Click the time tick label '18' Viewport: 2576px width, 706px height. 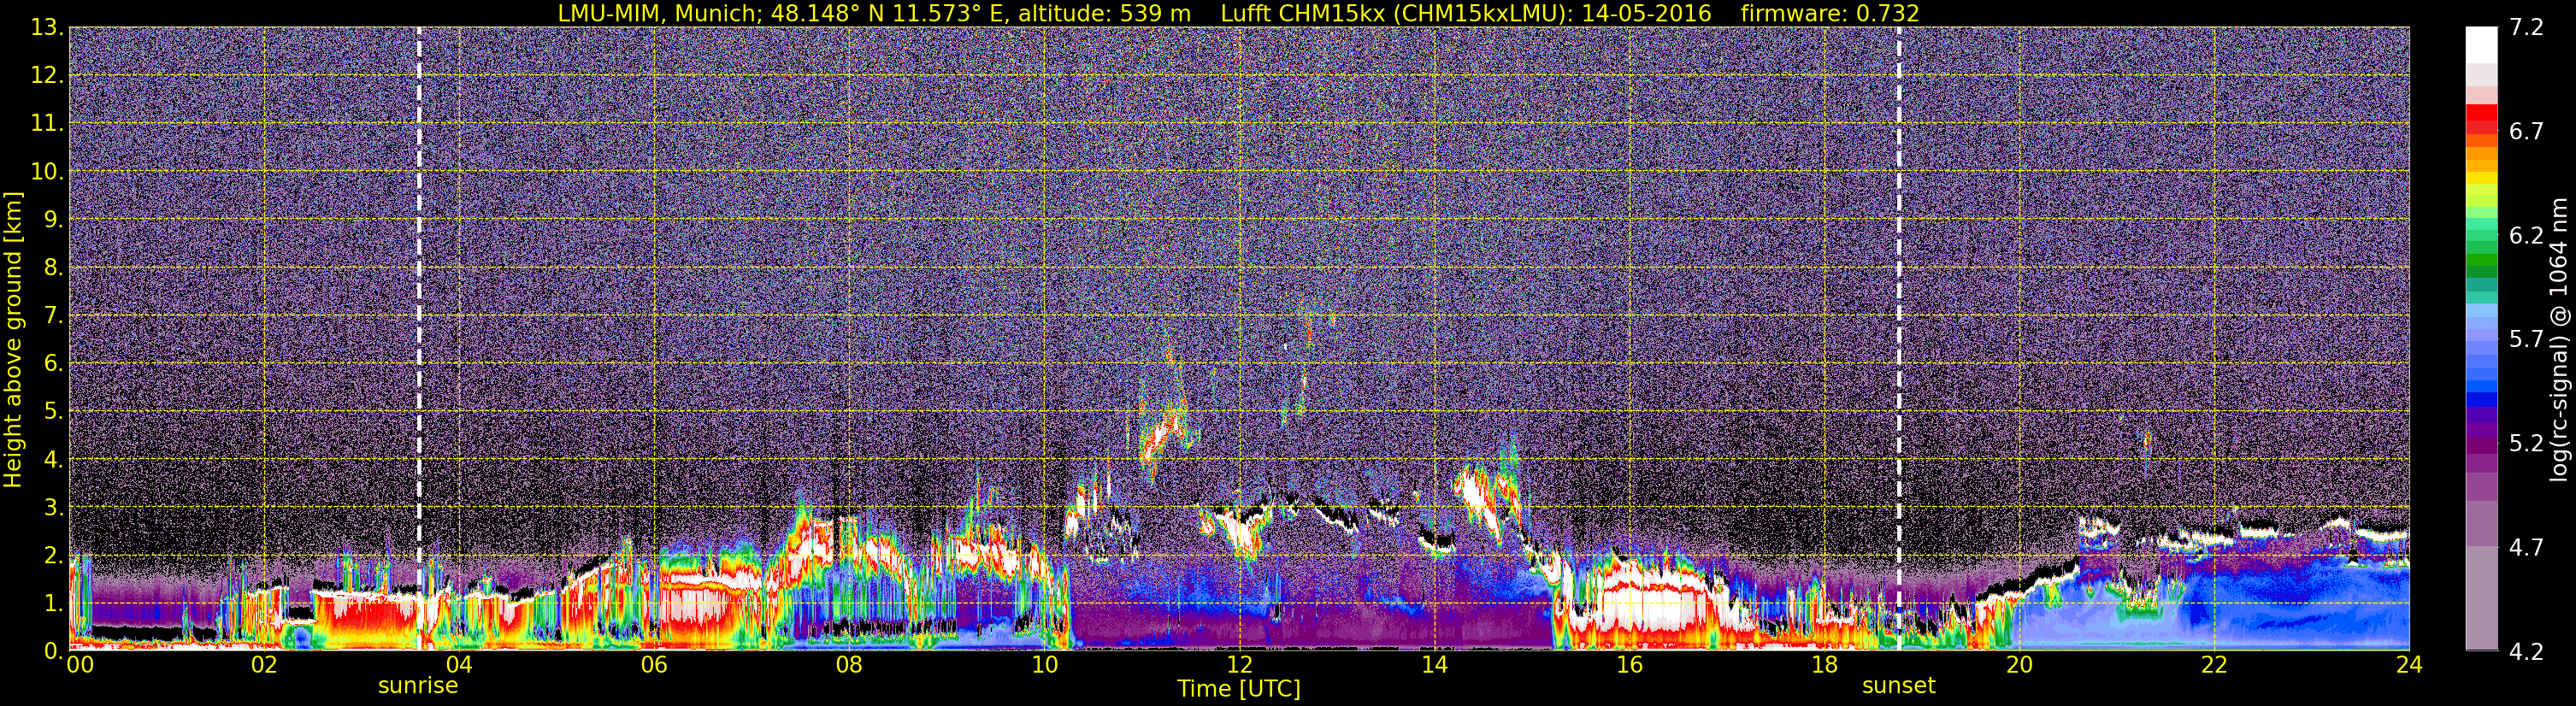[1824, 665]
